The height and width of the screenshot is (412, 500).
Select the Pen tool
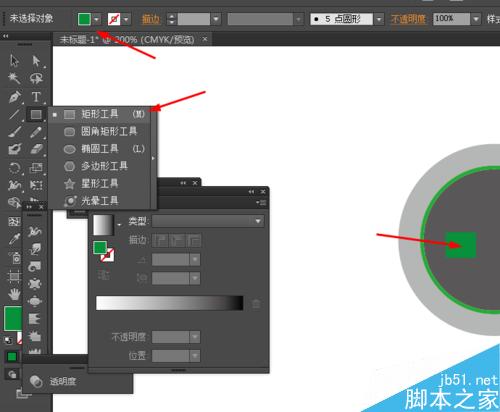coord(15,96)
